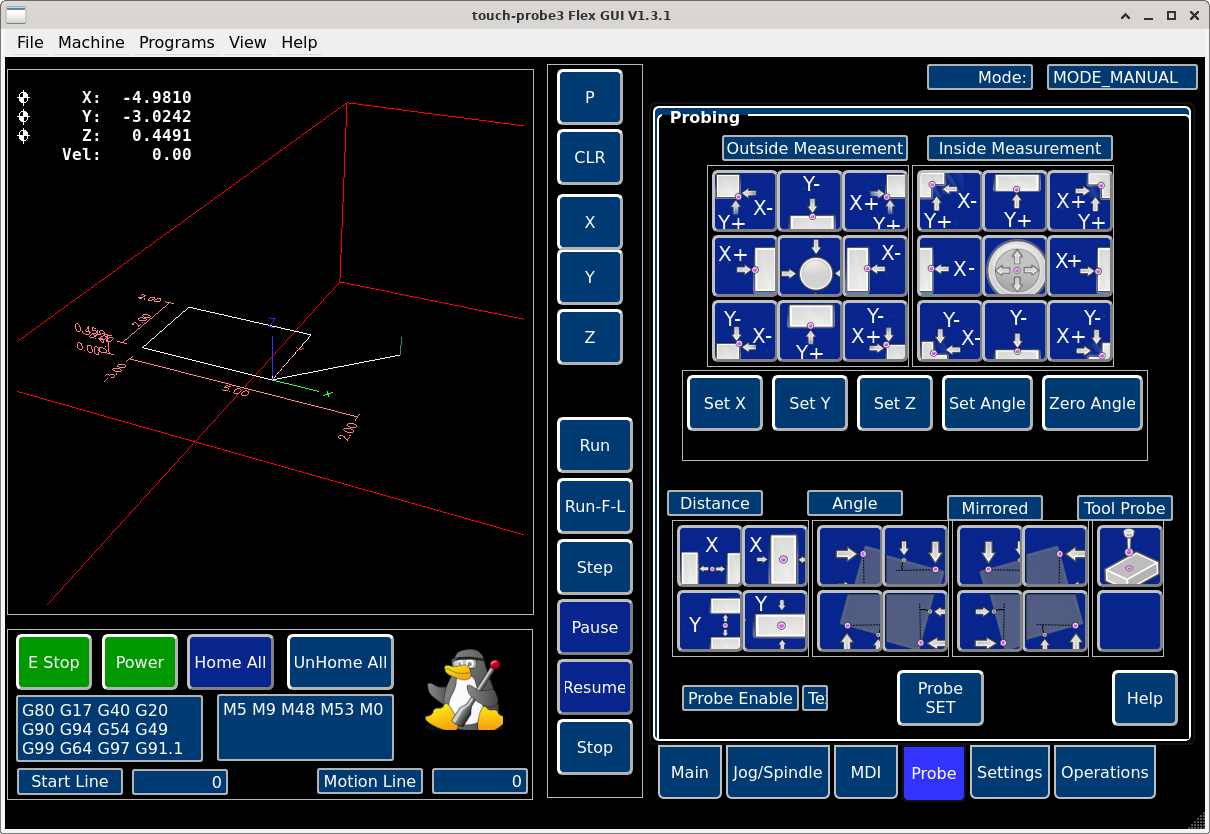Select outside Y- edge probe icon
The height and width of the screenshot is (834, 1210).
(810, 201)
